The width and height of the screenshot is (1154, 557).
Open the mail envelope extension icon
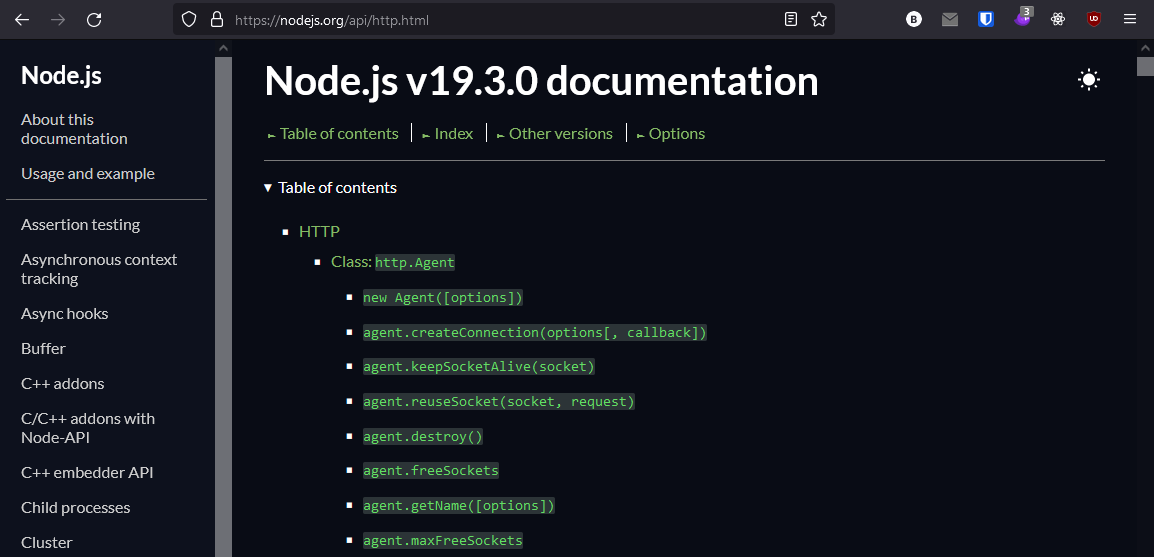coord(950,20)
